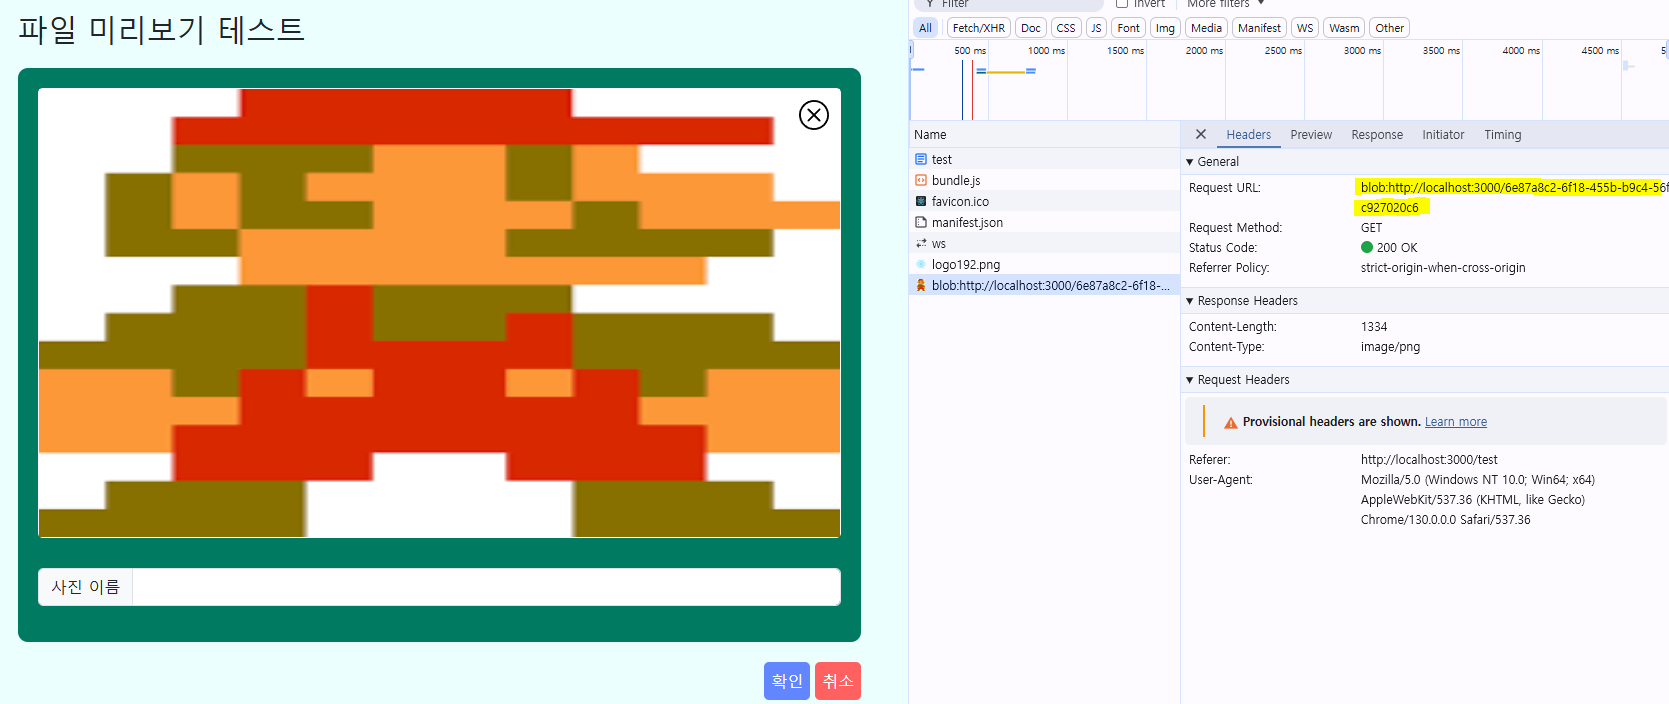Click the strict-origin-when-cross-origin value

pos(1443,268)
